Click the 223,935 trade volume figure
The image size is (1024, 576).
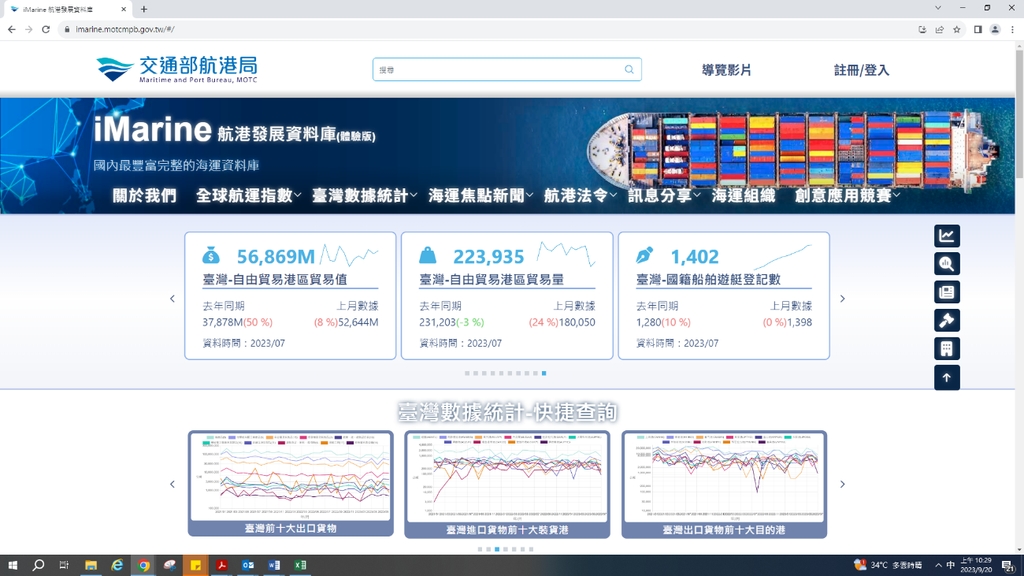488,256
